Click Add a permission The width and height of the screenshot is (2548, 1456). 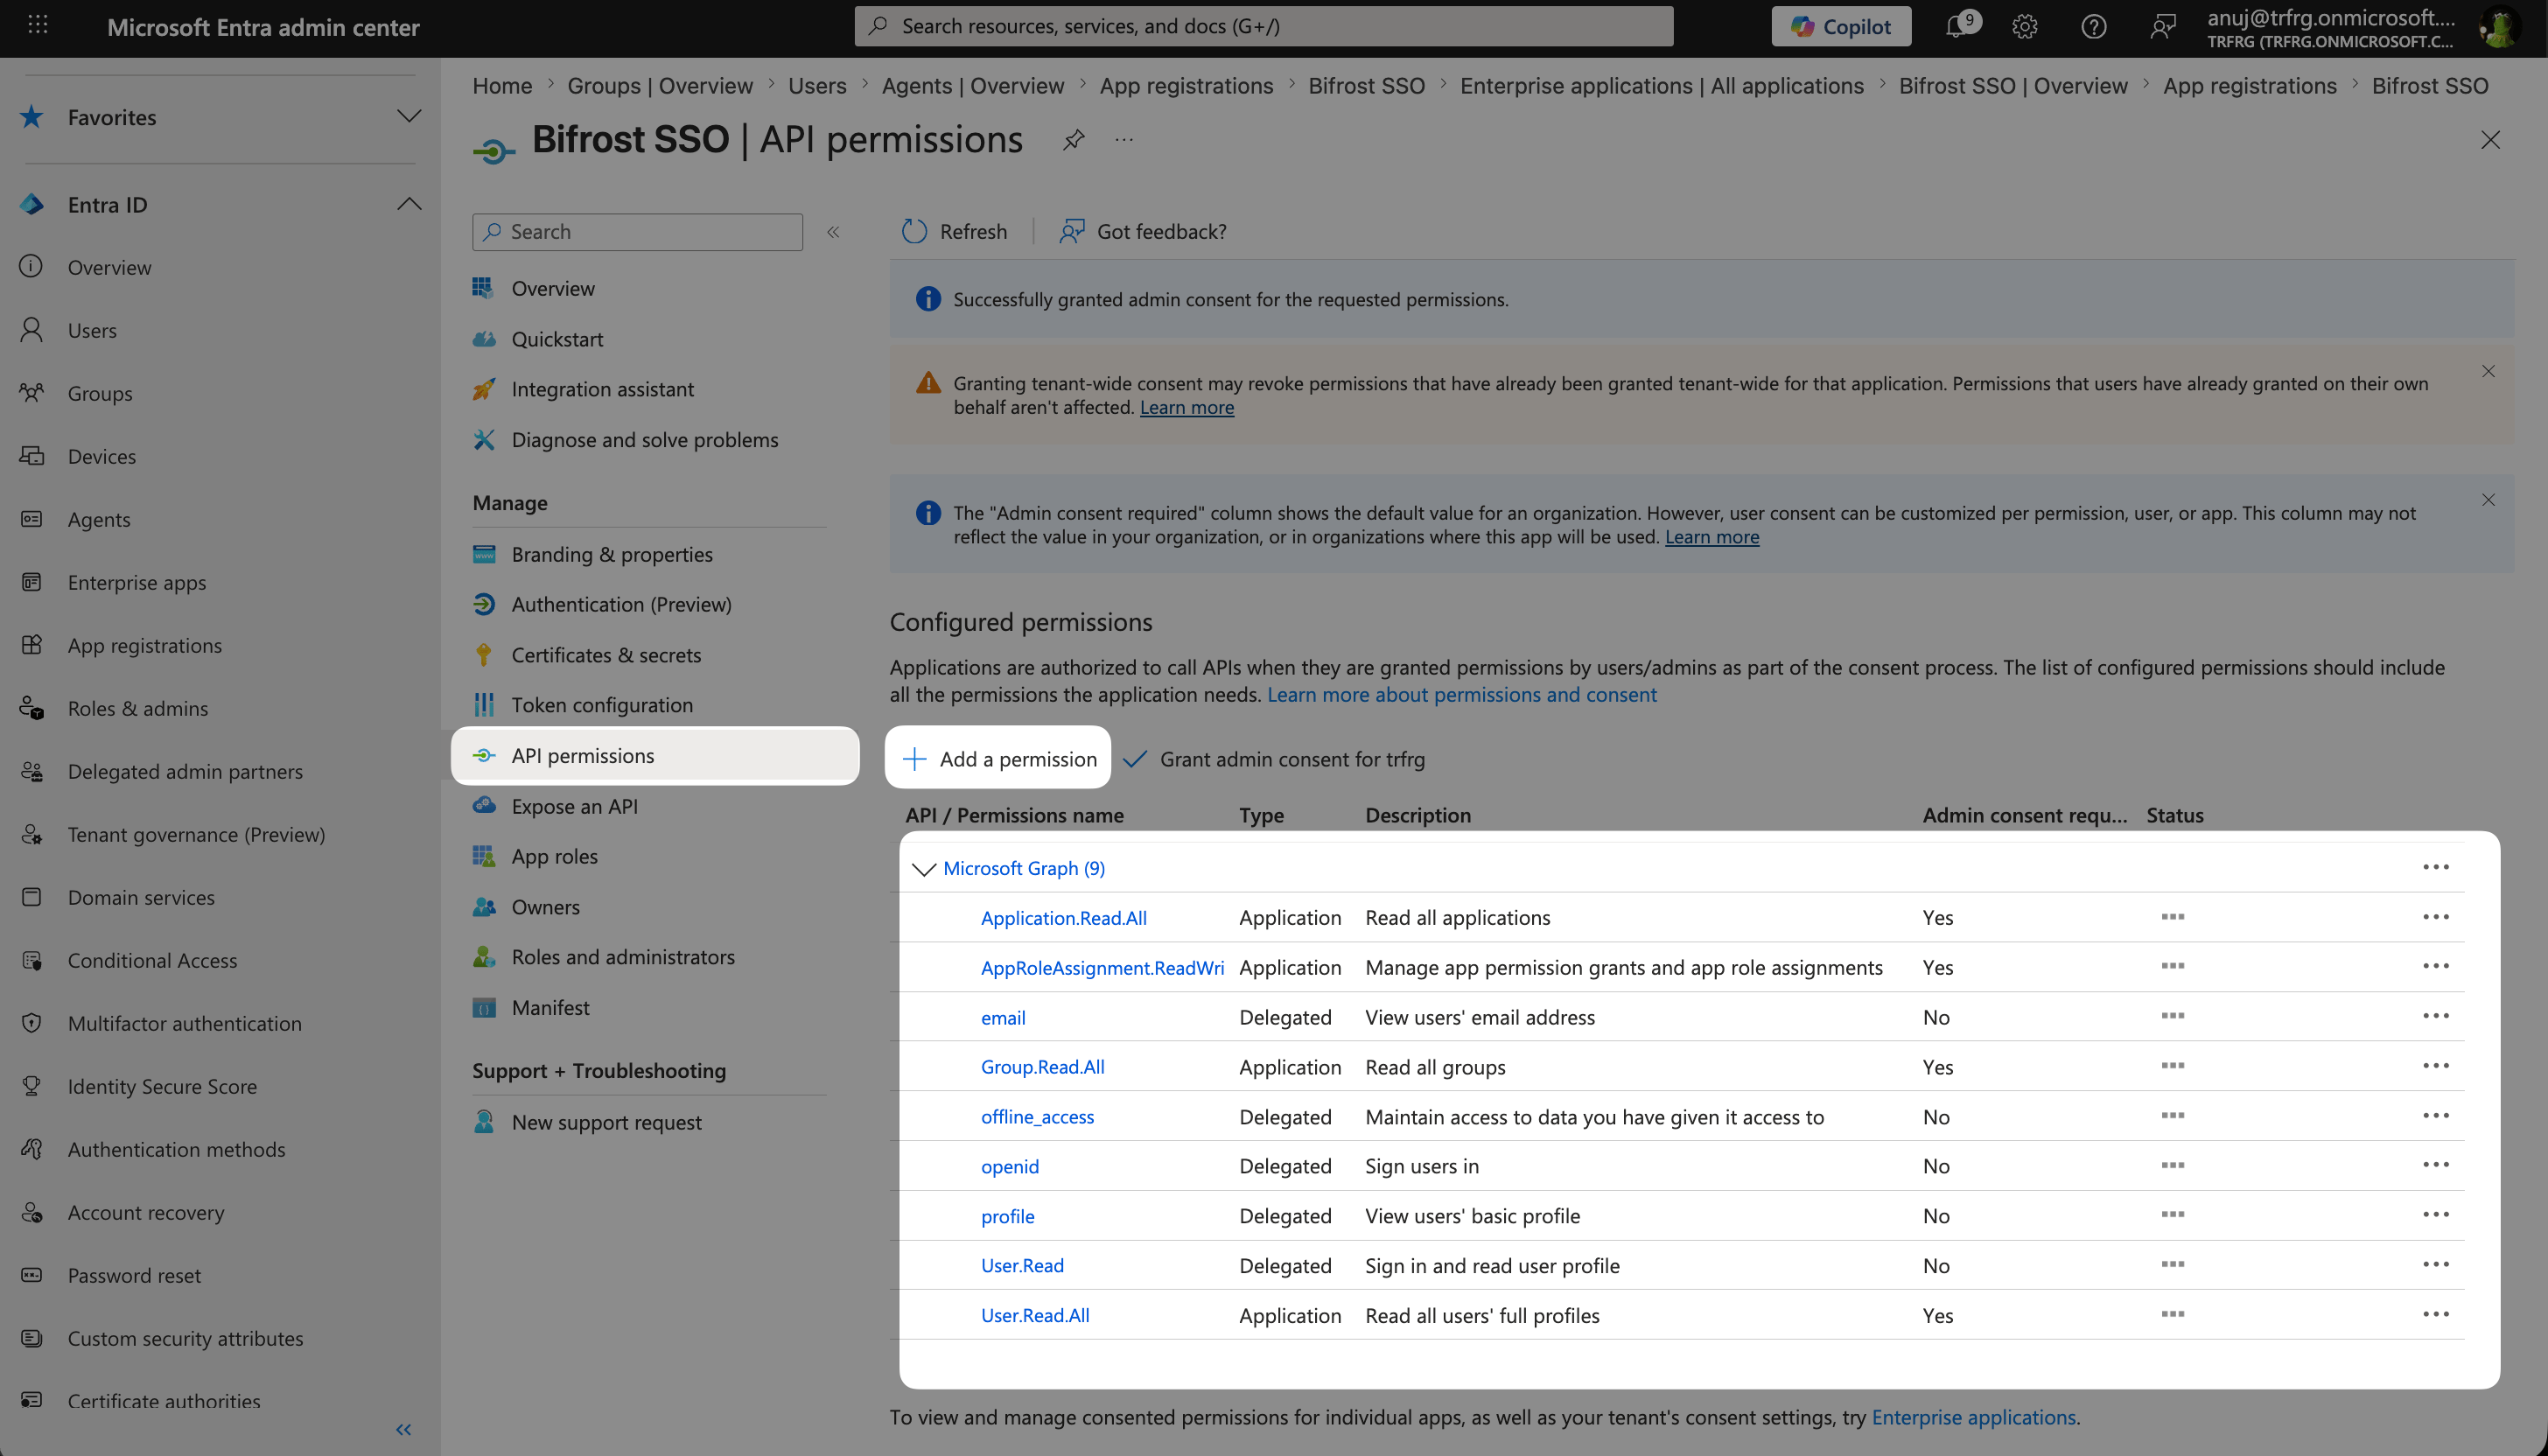(x=998, y=759)
